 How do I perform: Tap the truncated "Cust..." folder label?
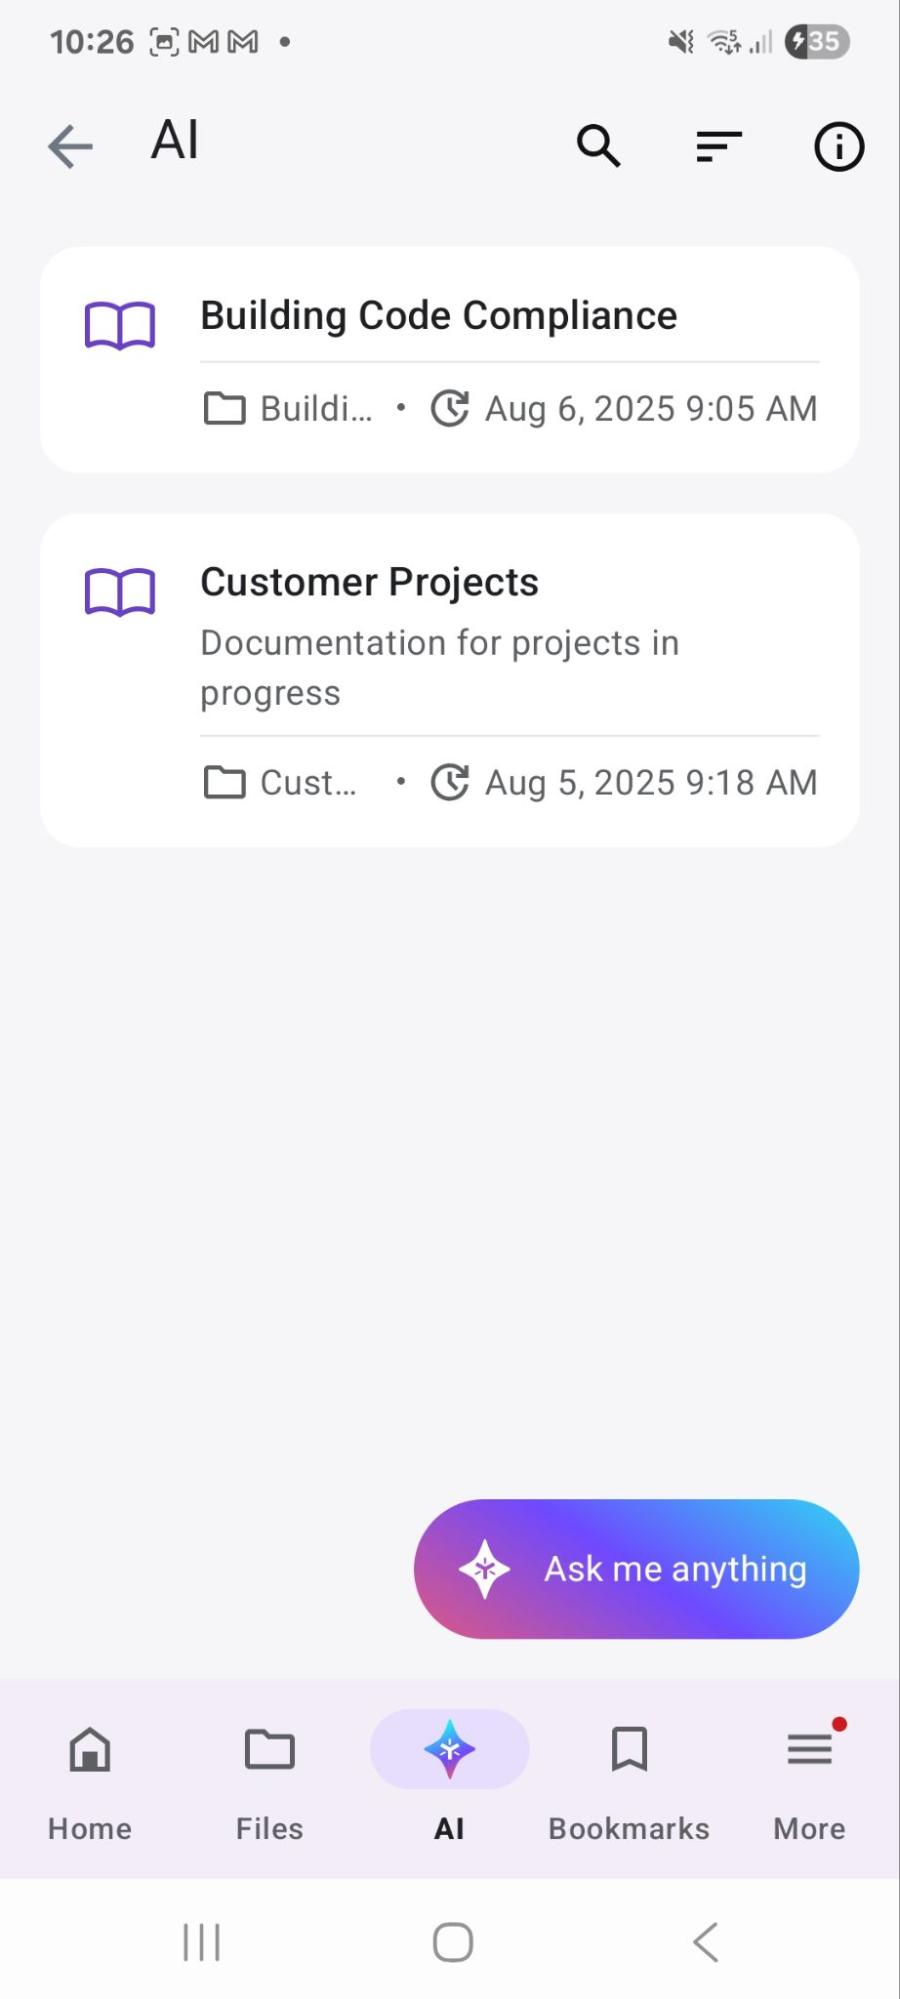tap(307, 783)
